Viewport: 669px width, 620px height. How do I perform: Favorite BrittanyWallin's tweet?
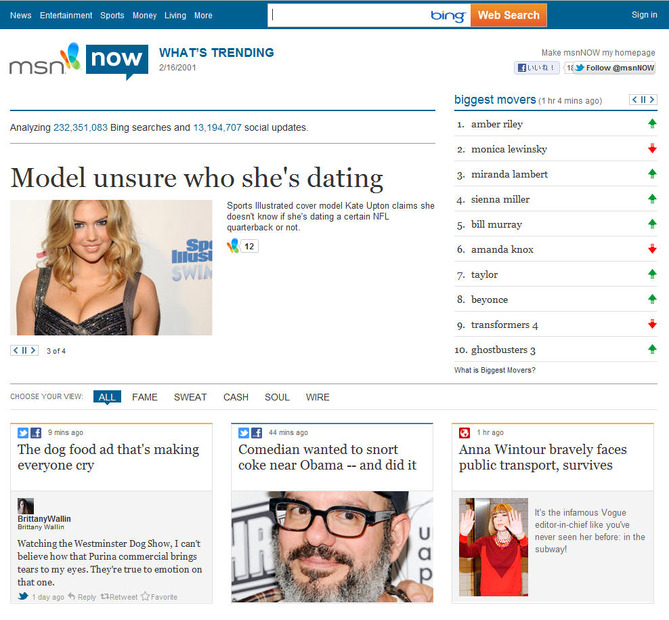tap(159, 597)
